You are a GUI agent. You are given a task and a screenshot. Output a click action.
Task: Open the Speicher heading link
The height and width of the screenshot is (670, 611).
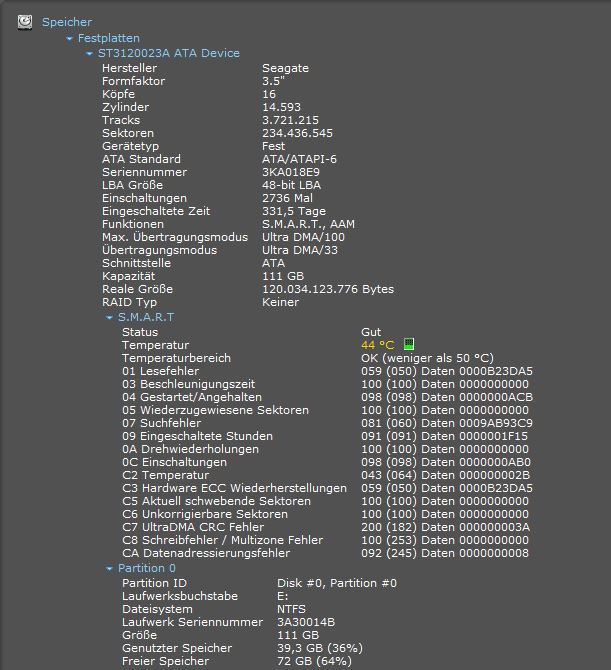(x=67, y=22)
